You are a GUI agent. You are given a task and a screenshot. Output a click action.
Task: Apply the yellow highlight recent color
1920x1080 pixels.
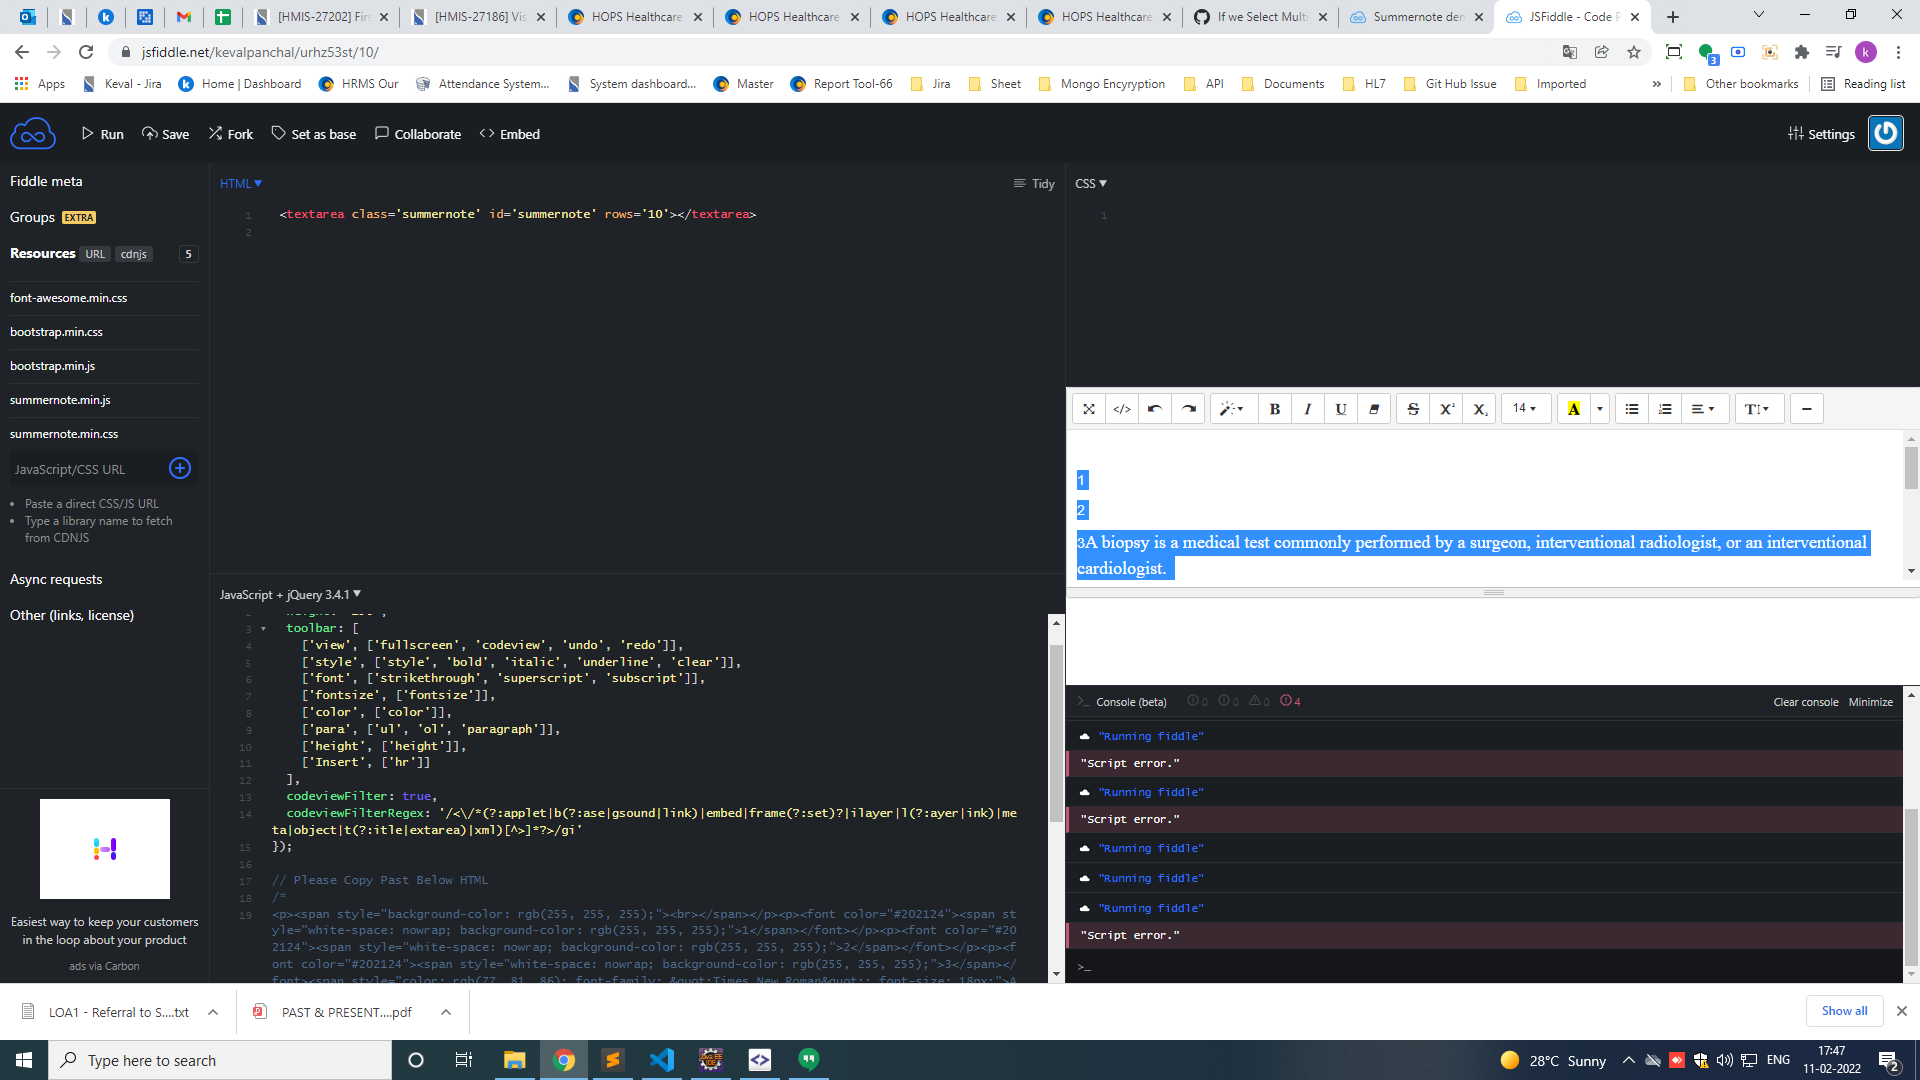pos(1573,409)
